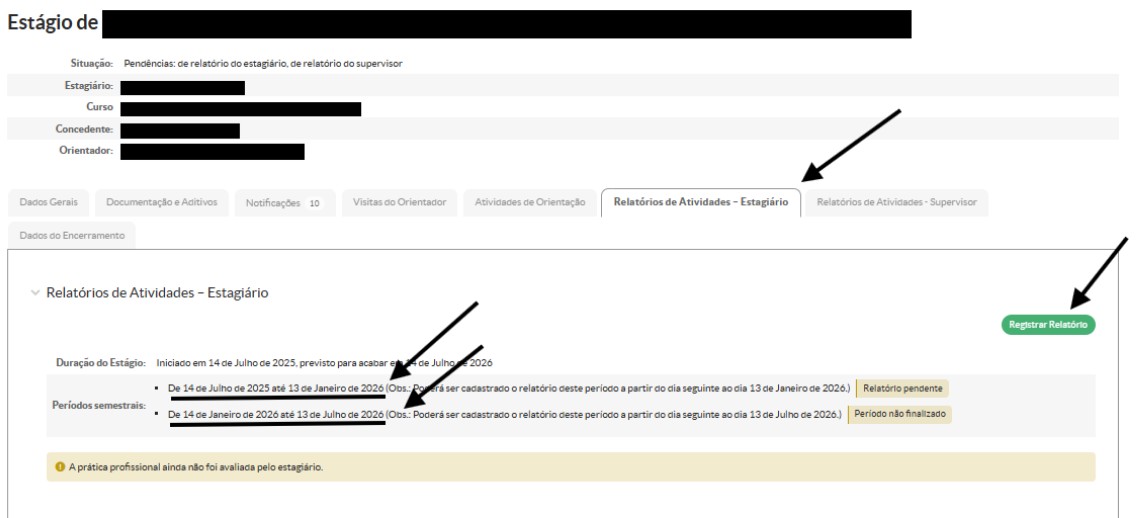Image resolution: width=1140 pixels, height=518 pixels.
Task: Click the first semester period starting 14 de Julho de 2025
Action: (x=276, y=388)
